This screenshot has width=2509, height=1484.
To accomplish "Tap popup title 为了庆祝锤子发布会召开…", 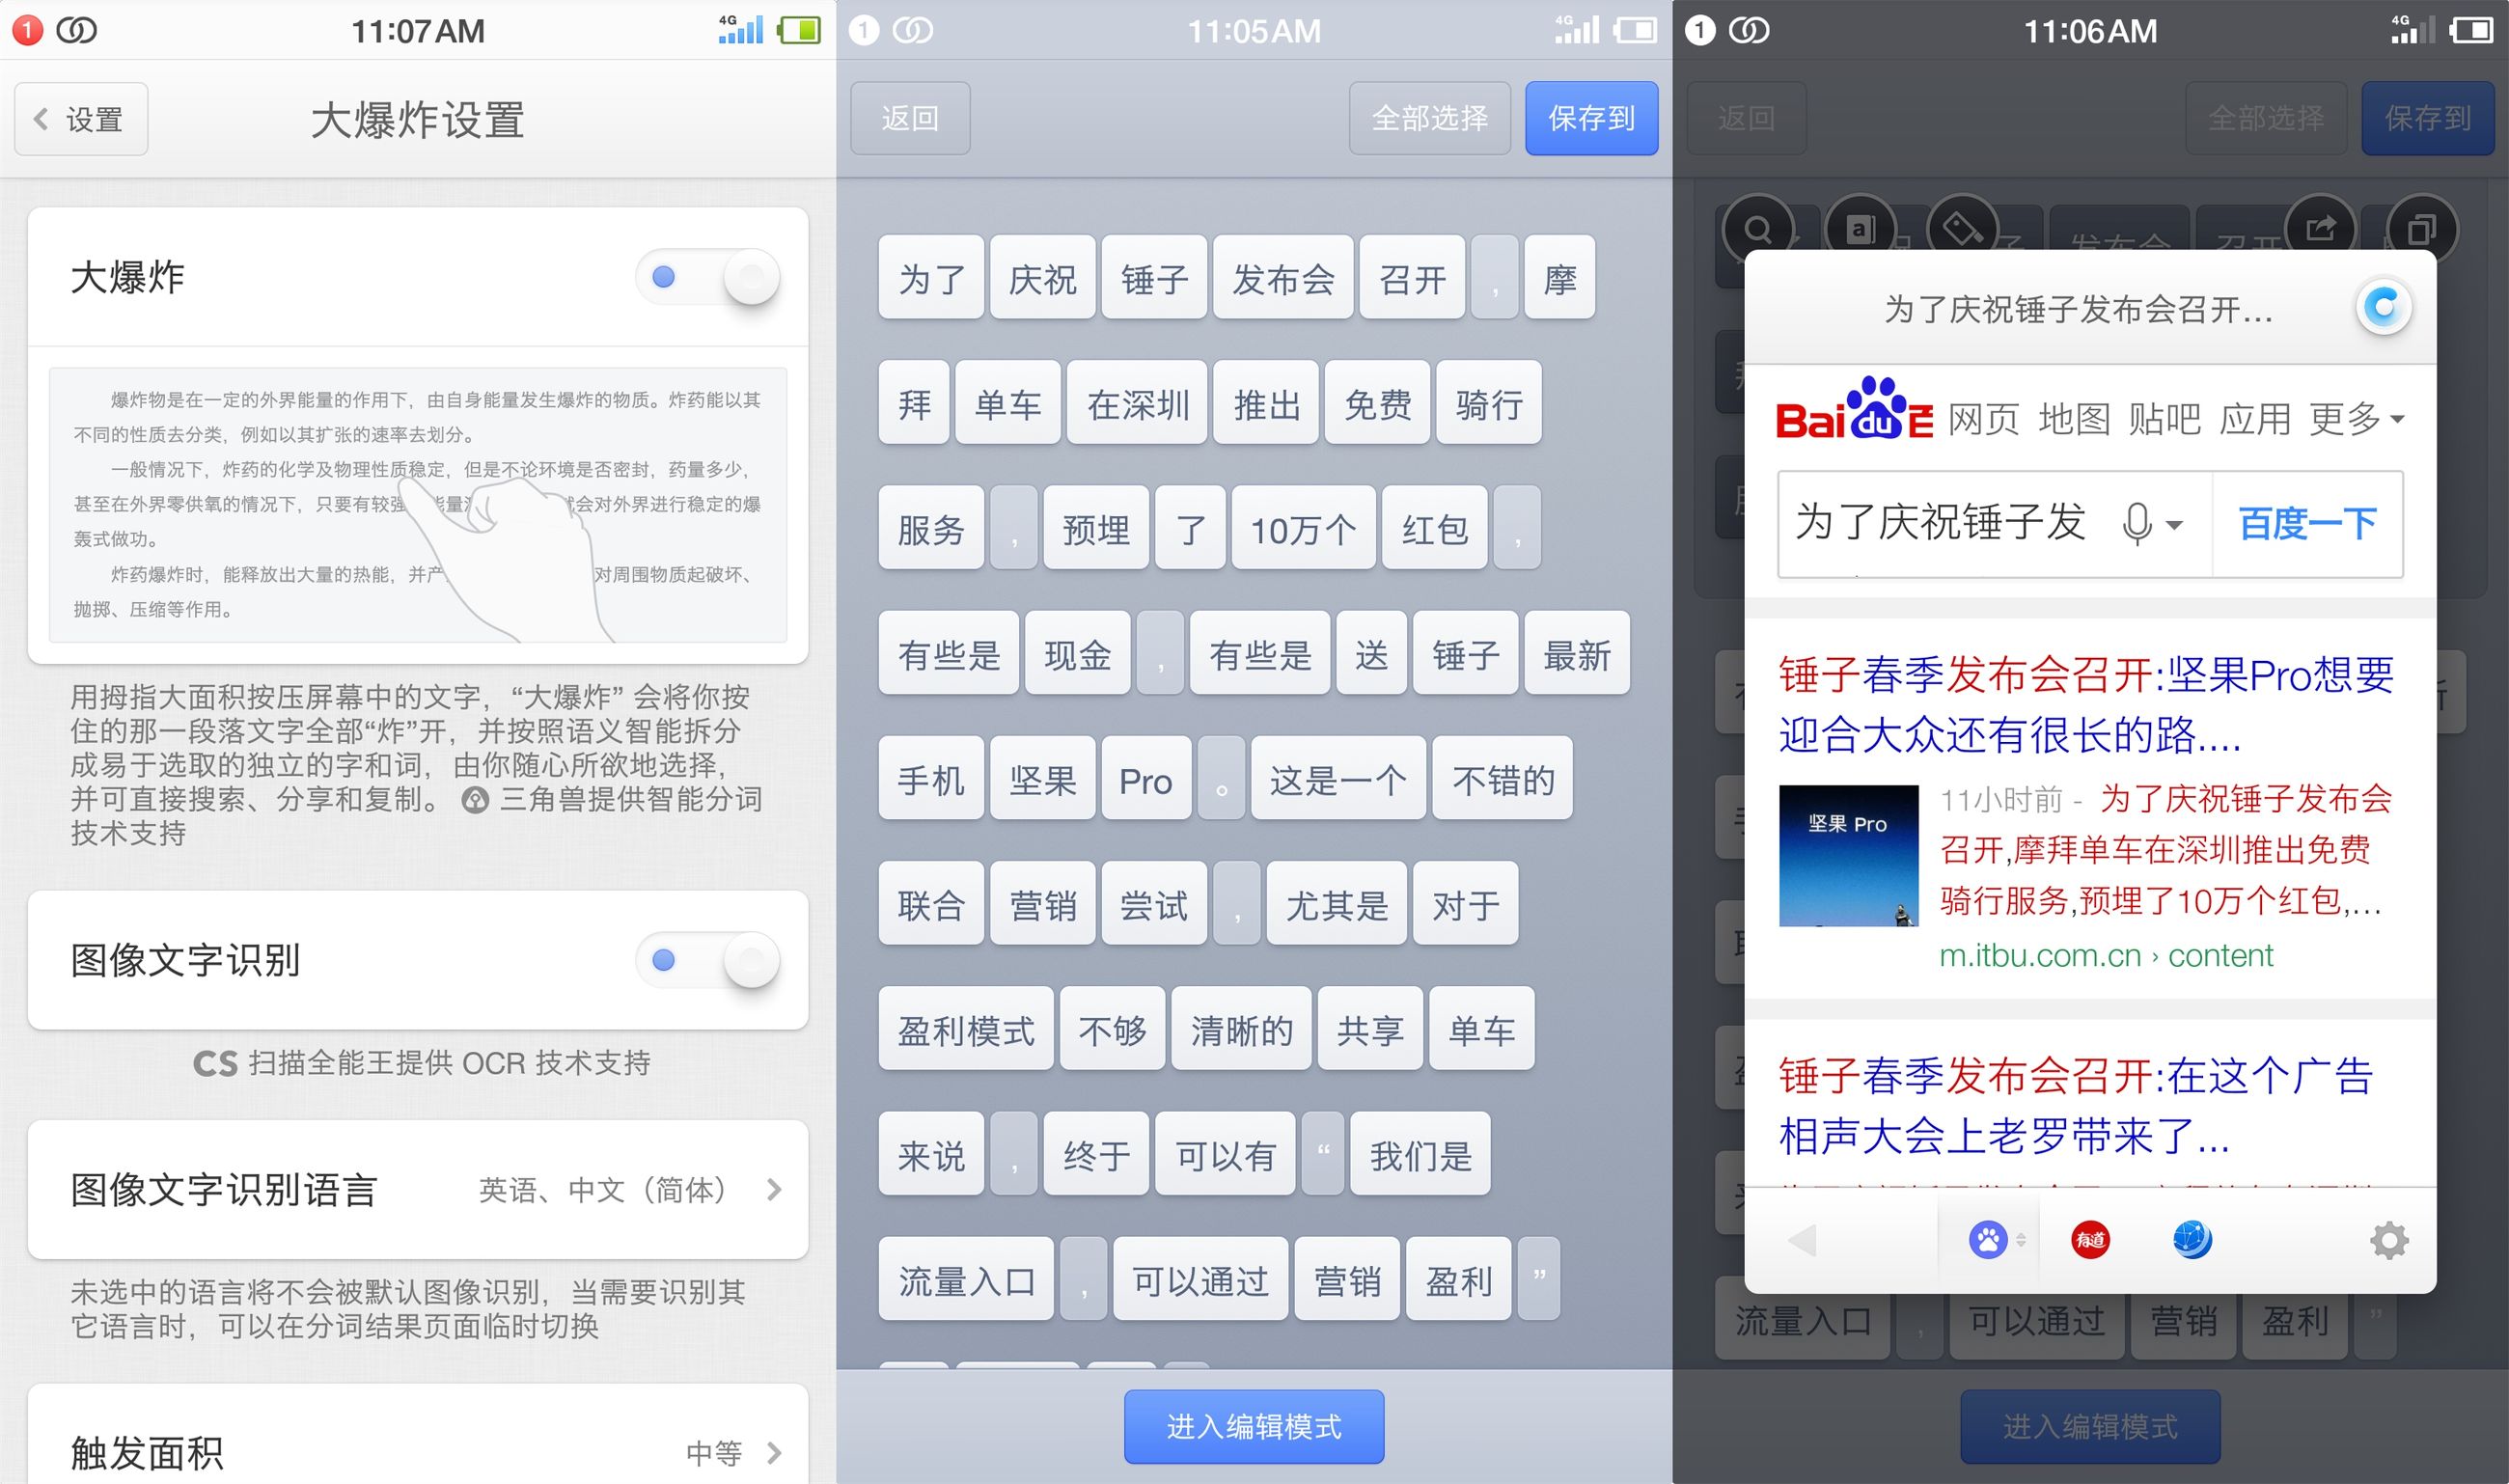I will [x=2079, y=309].
